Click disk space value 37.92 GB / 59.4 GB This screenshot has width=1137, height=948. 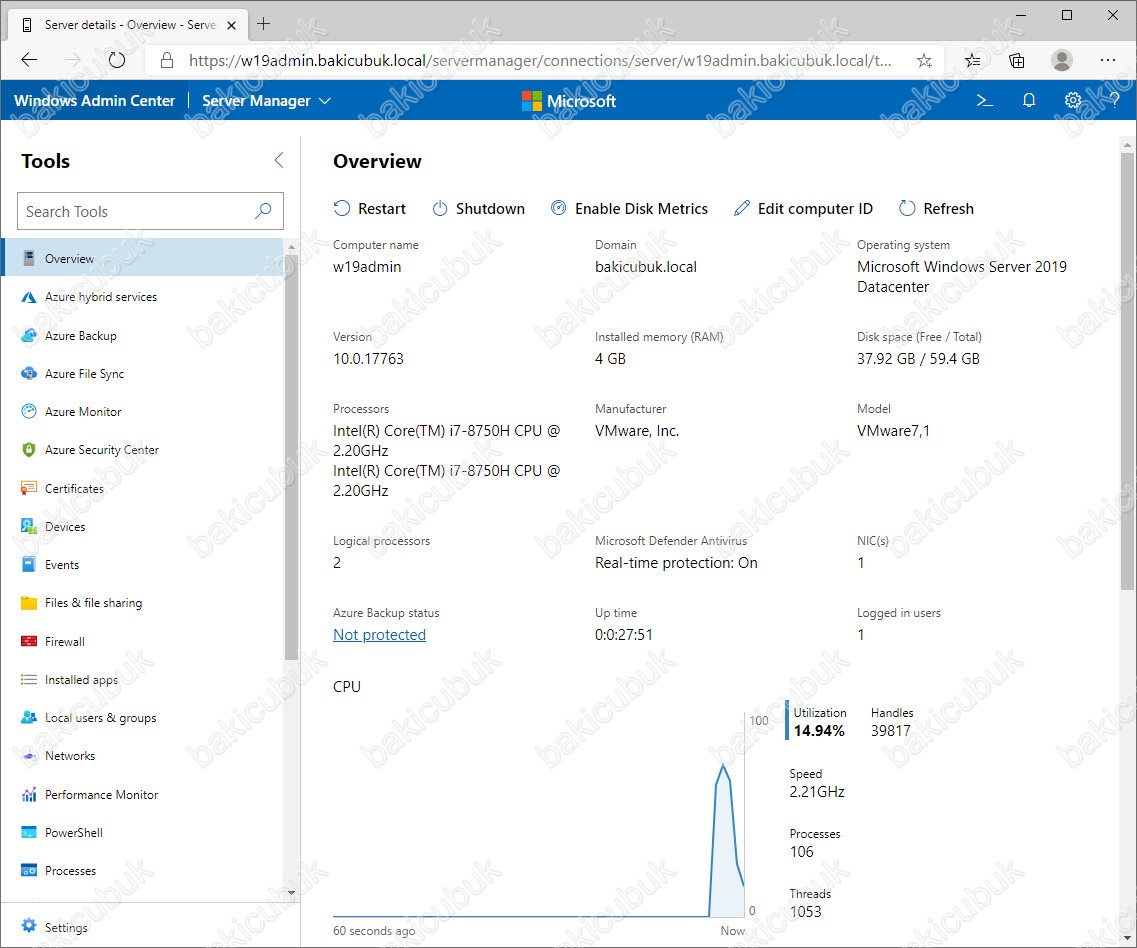click(918, 358)
